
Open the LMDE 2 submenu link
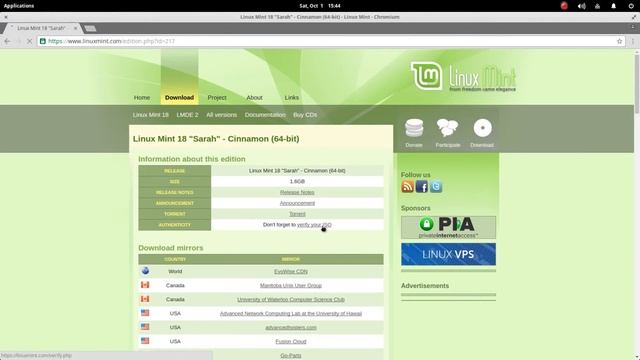(187, 115)
